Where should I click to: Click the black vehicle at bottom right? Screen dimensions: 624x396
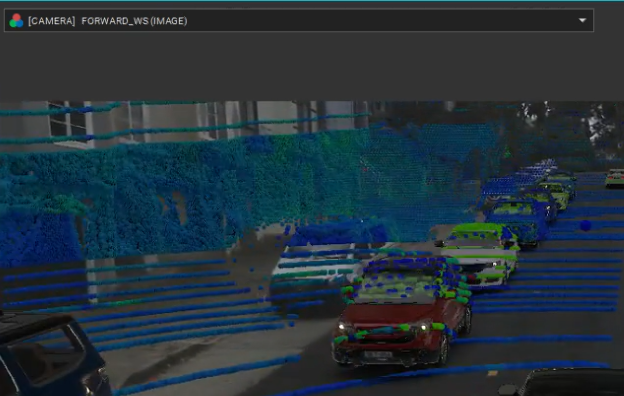pos(565,382)
